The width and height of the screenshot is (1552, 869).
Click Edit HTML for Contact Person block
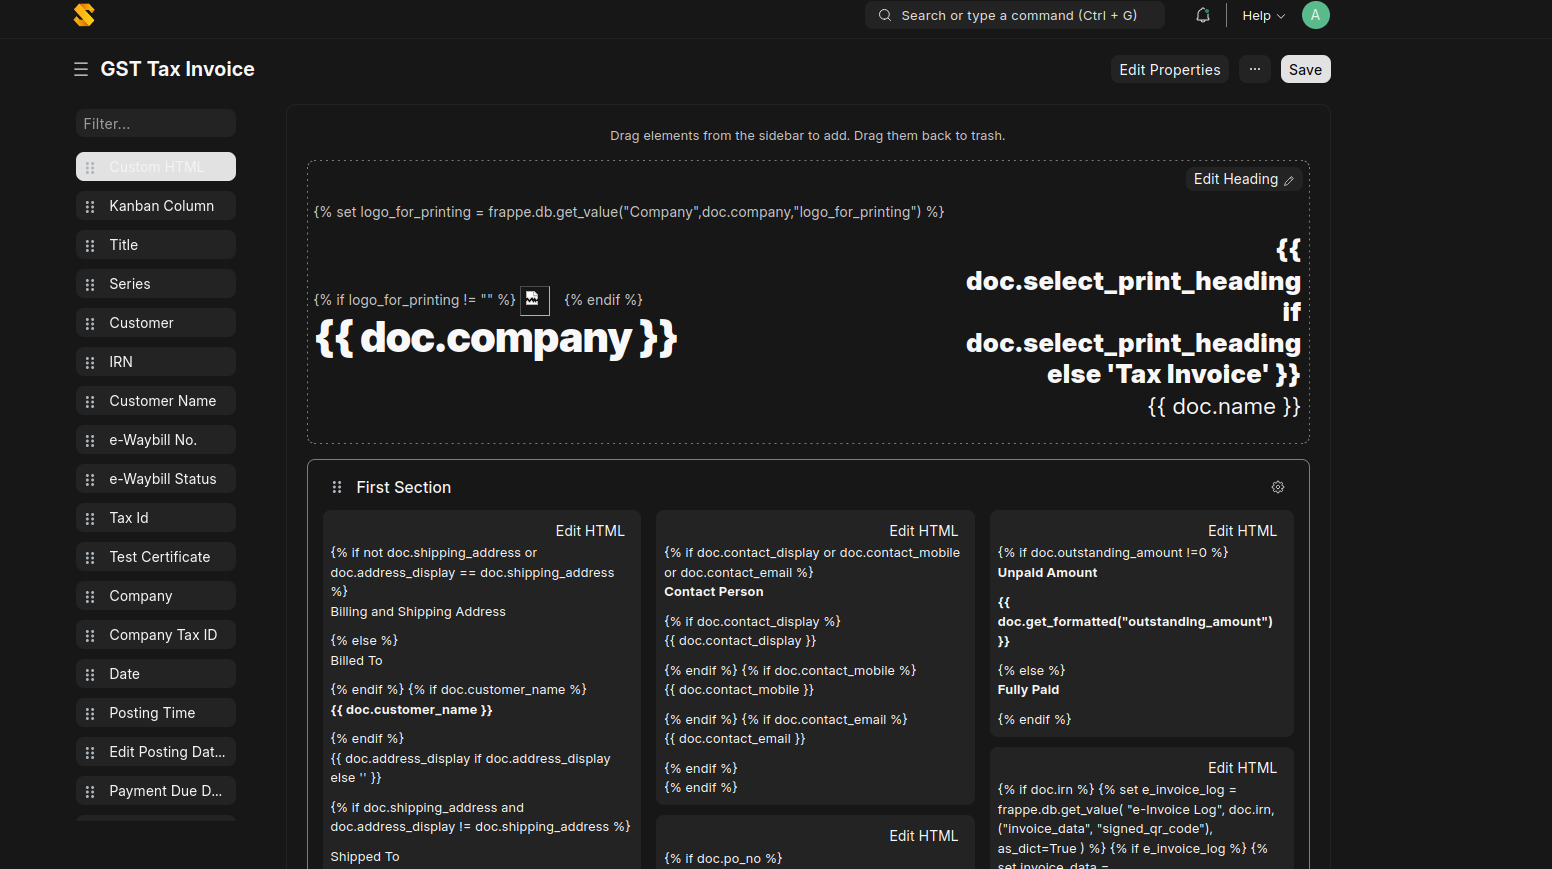(923, 531)
